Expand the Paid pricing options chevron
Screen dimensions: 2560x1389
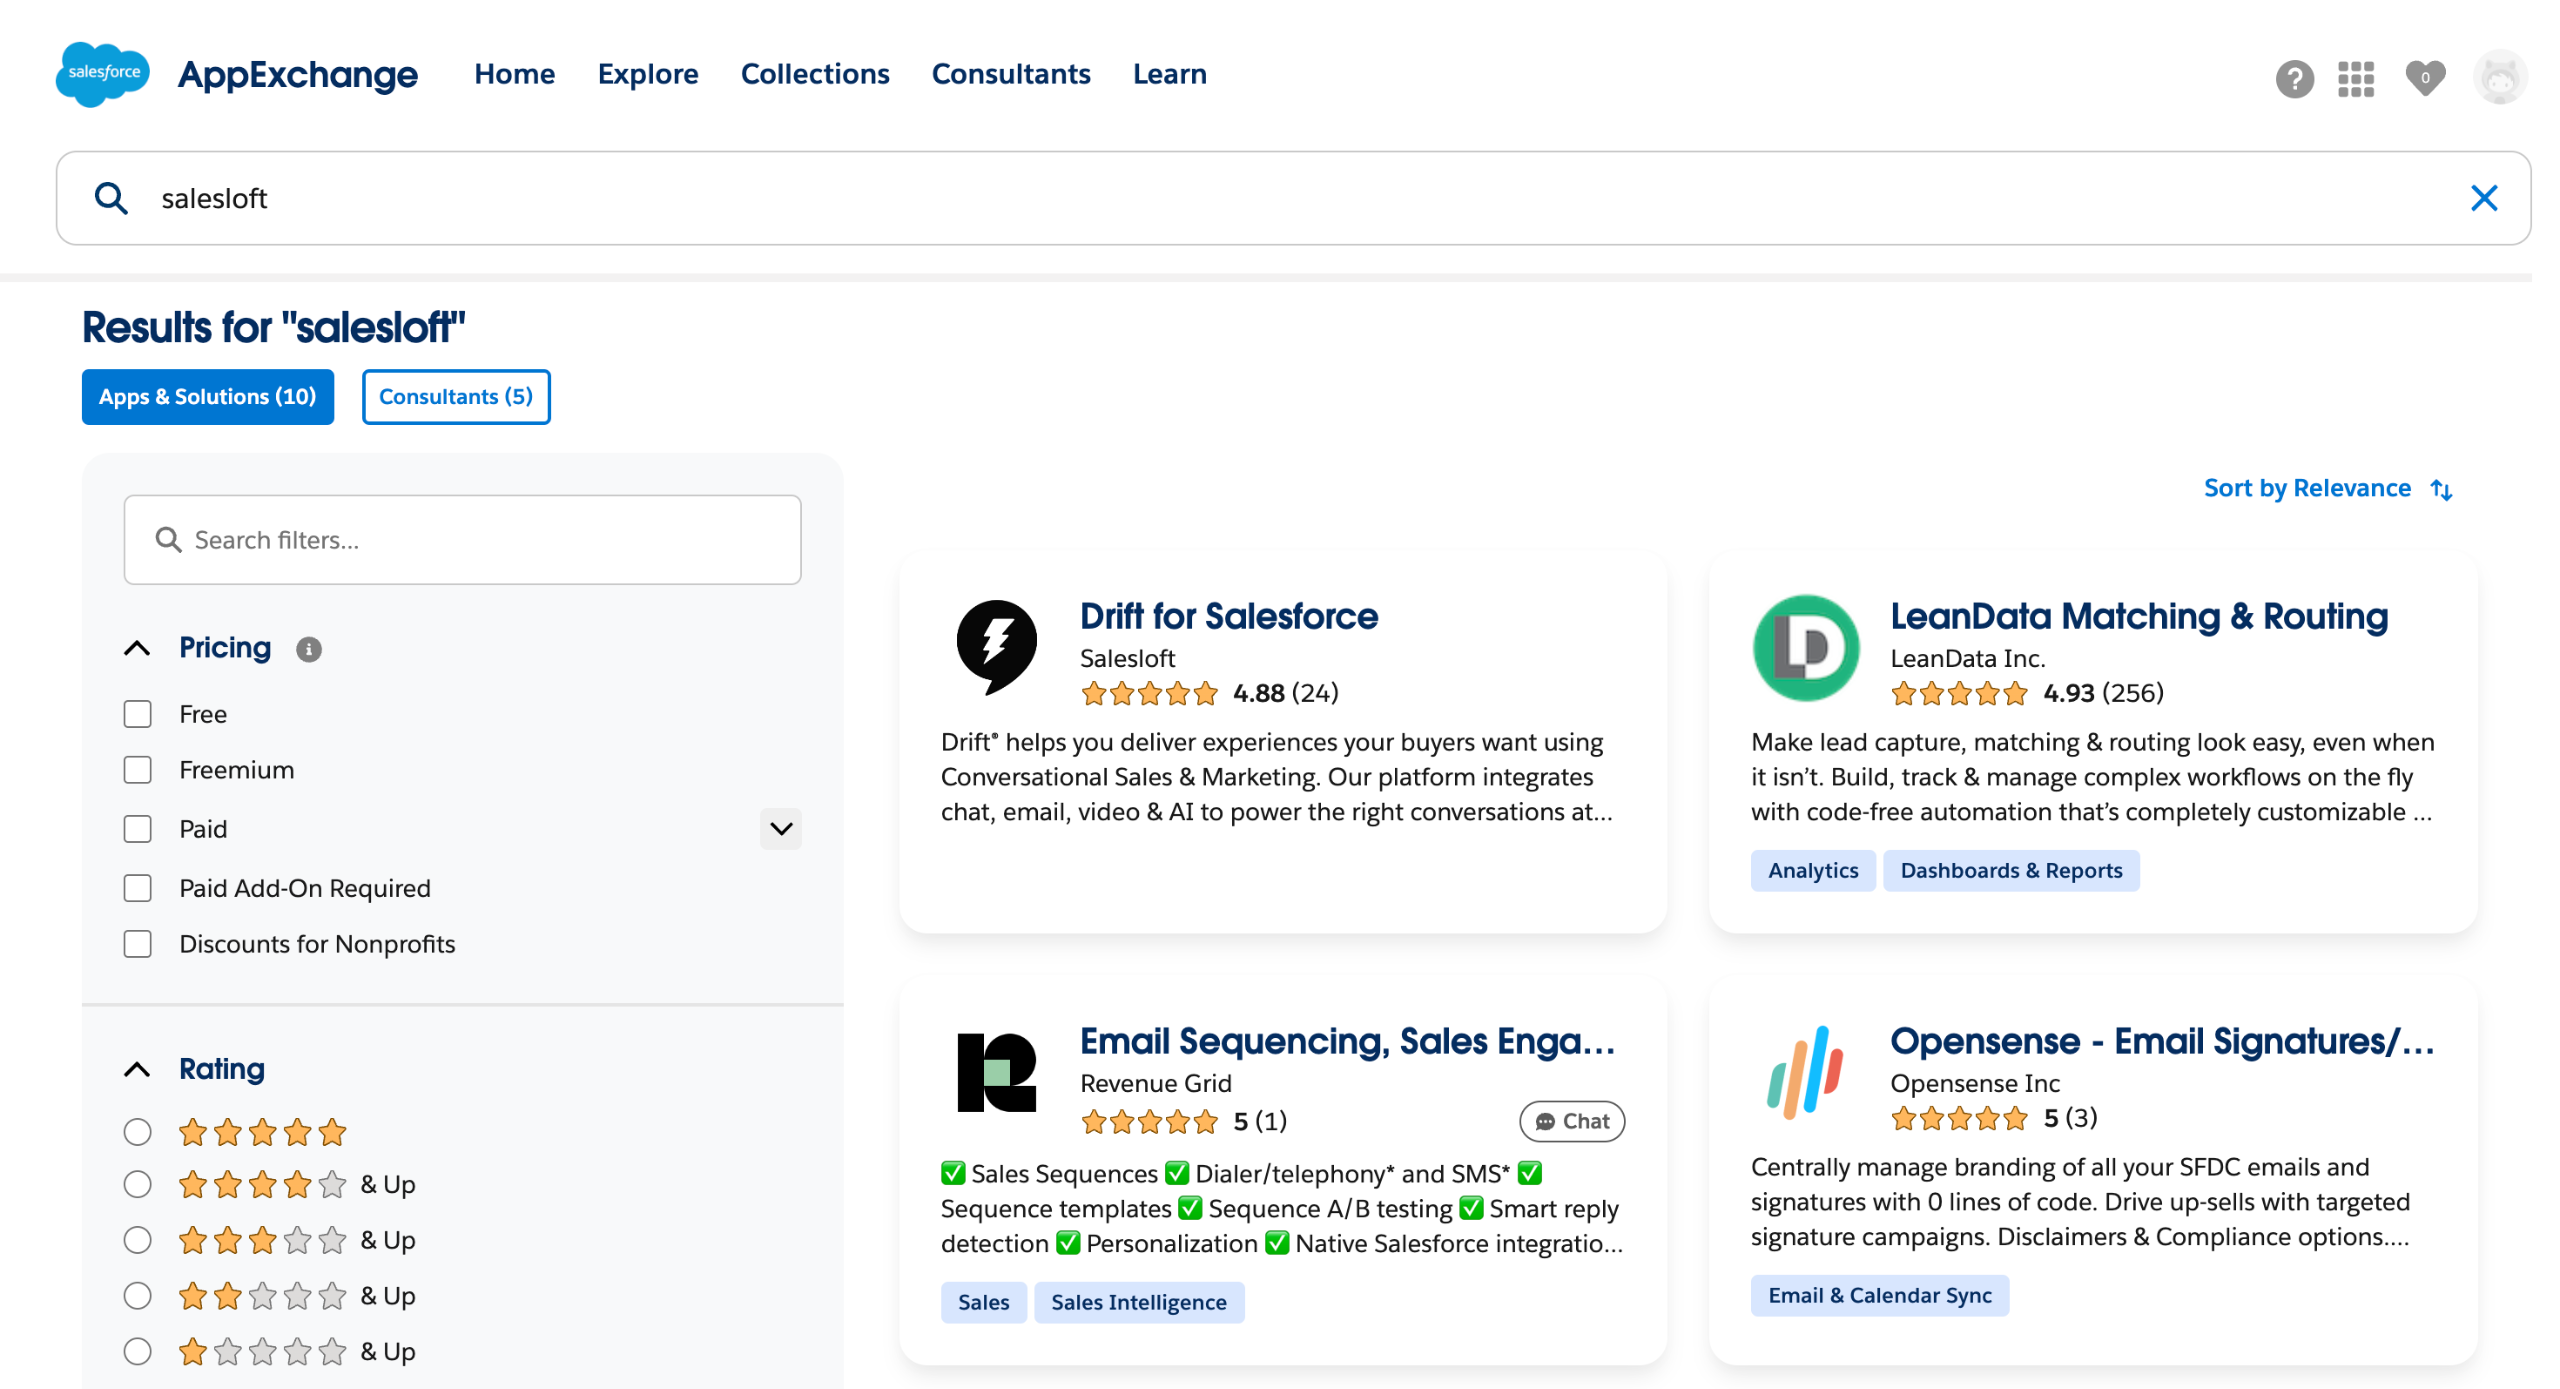point(780,829)
